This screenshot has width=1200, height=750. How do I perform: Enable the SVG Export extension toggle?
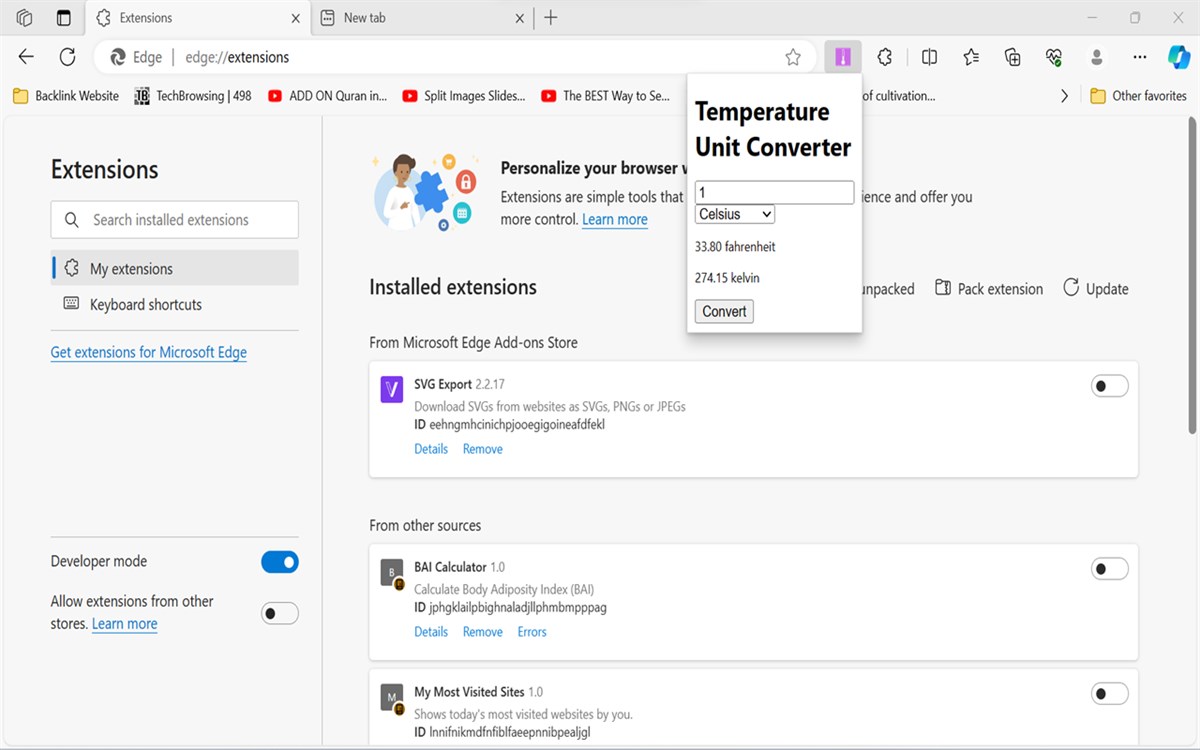pyautogui.click(x=1109, y=386)
